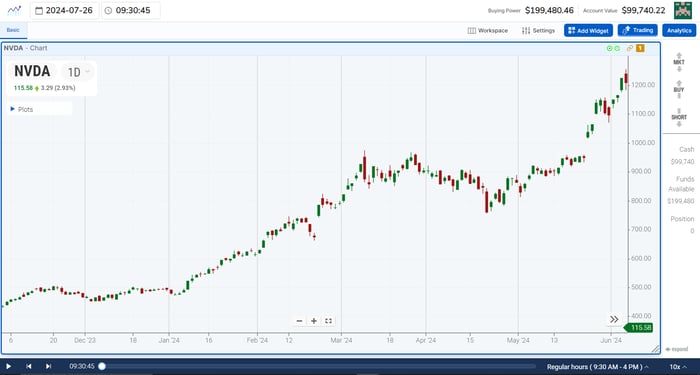Click the 115.58 current price tag
Image resolution: width=700 pixels, height=375 pixels.
coord(639,328)
